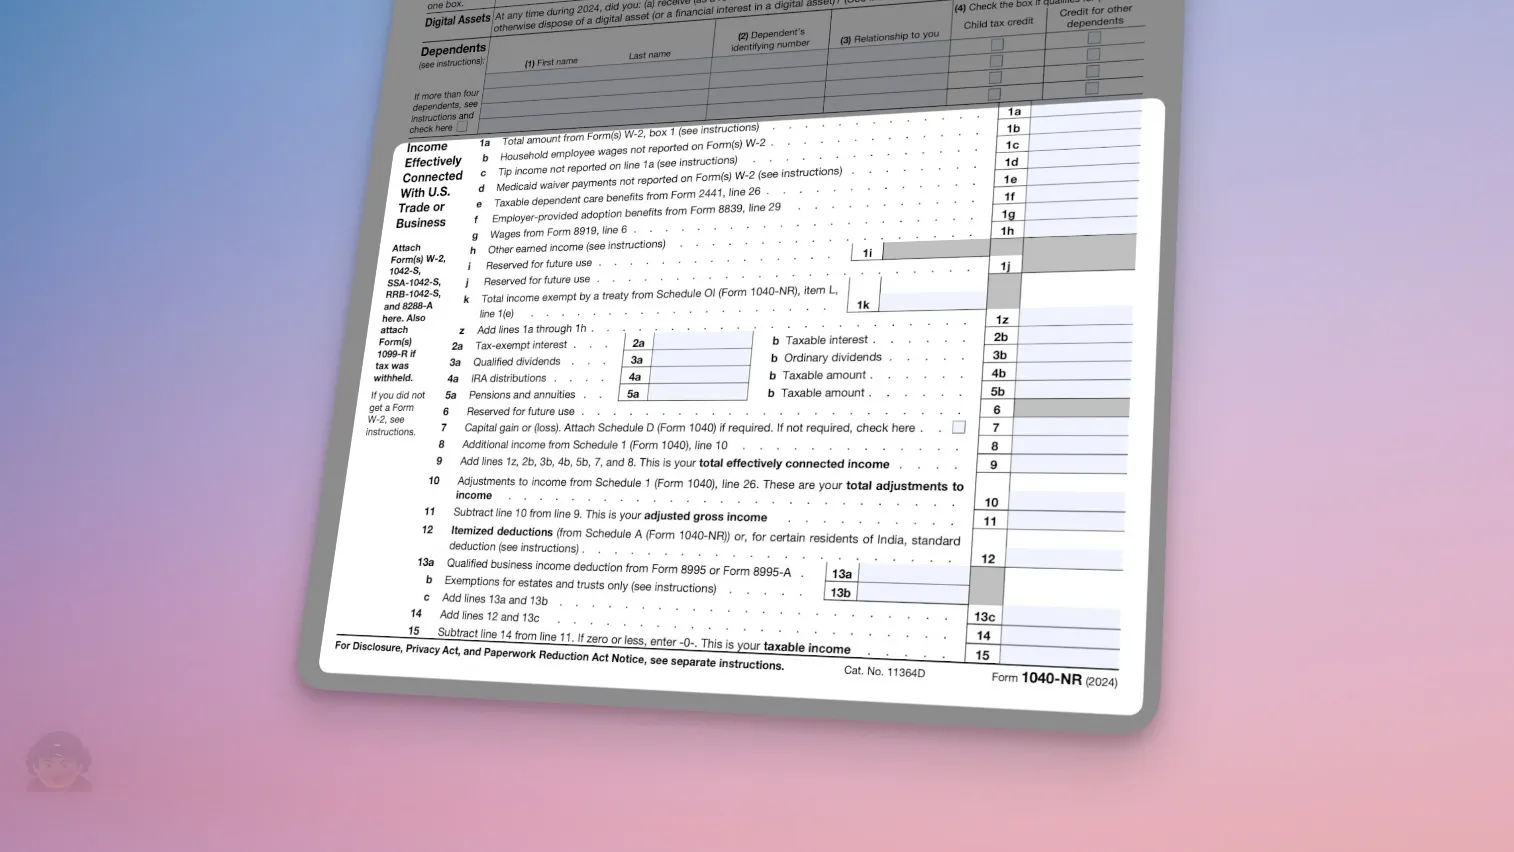The width and height of the screenshot is (1514, 852).
Task: Select the line 12 itemized deductions field
Action: [1063, 559]
